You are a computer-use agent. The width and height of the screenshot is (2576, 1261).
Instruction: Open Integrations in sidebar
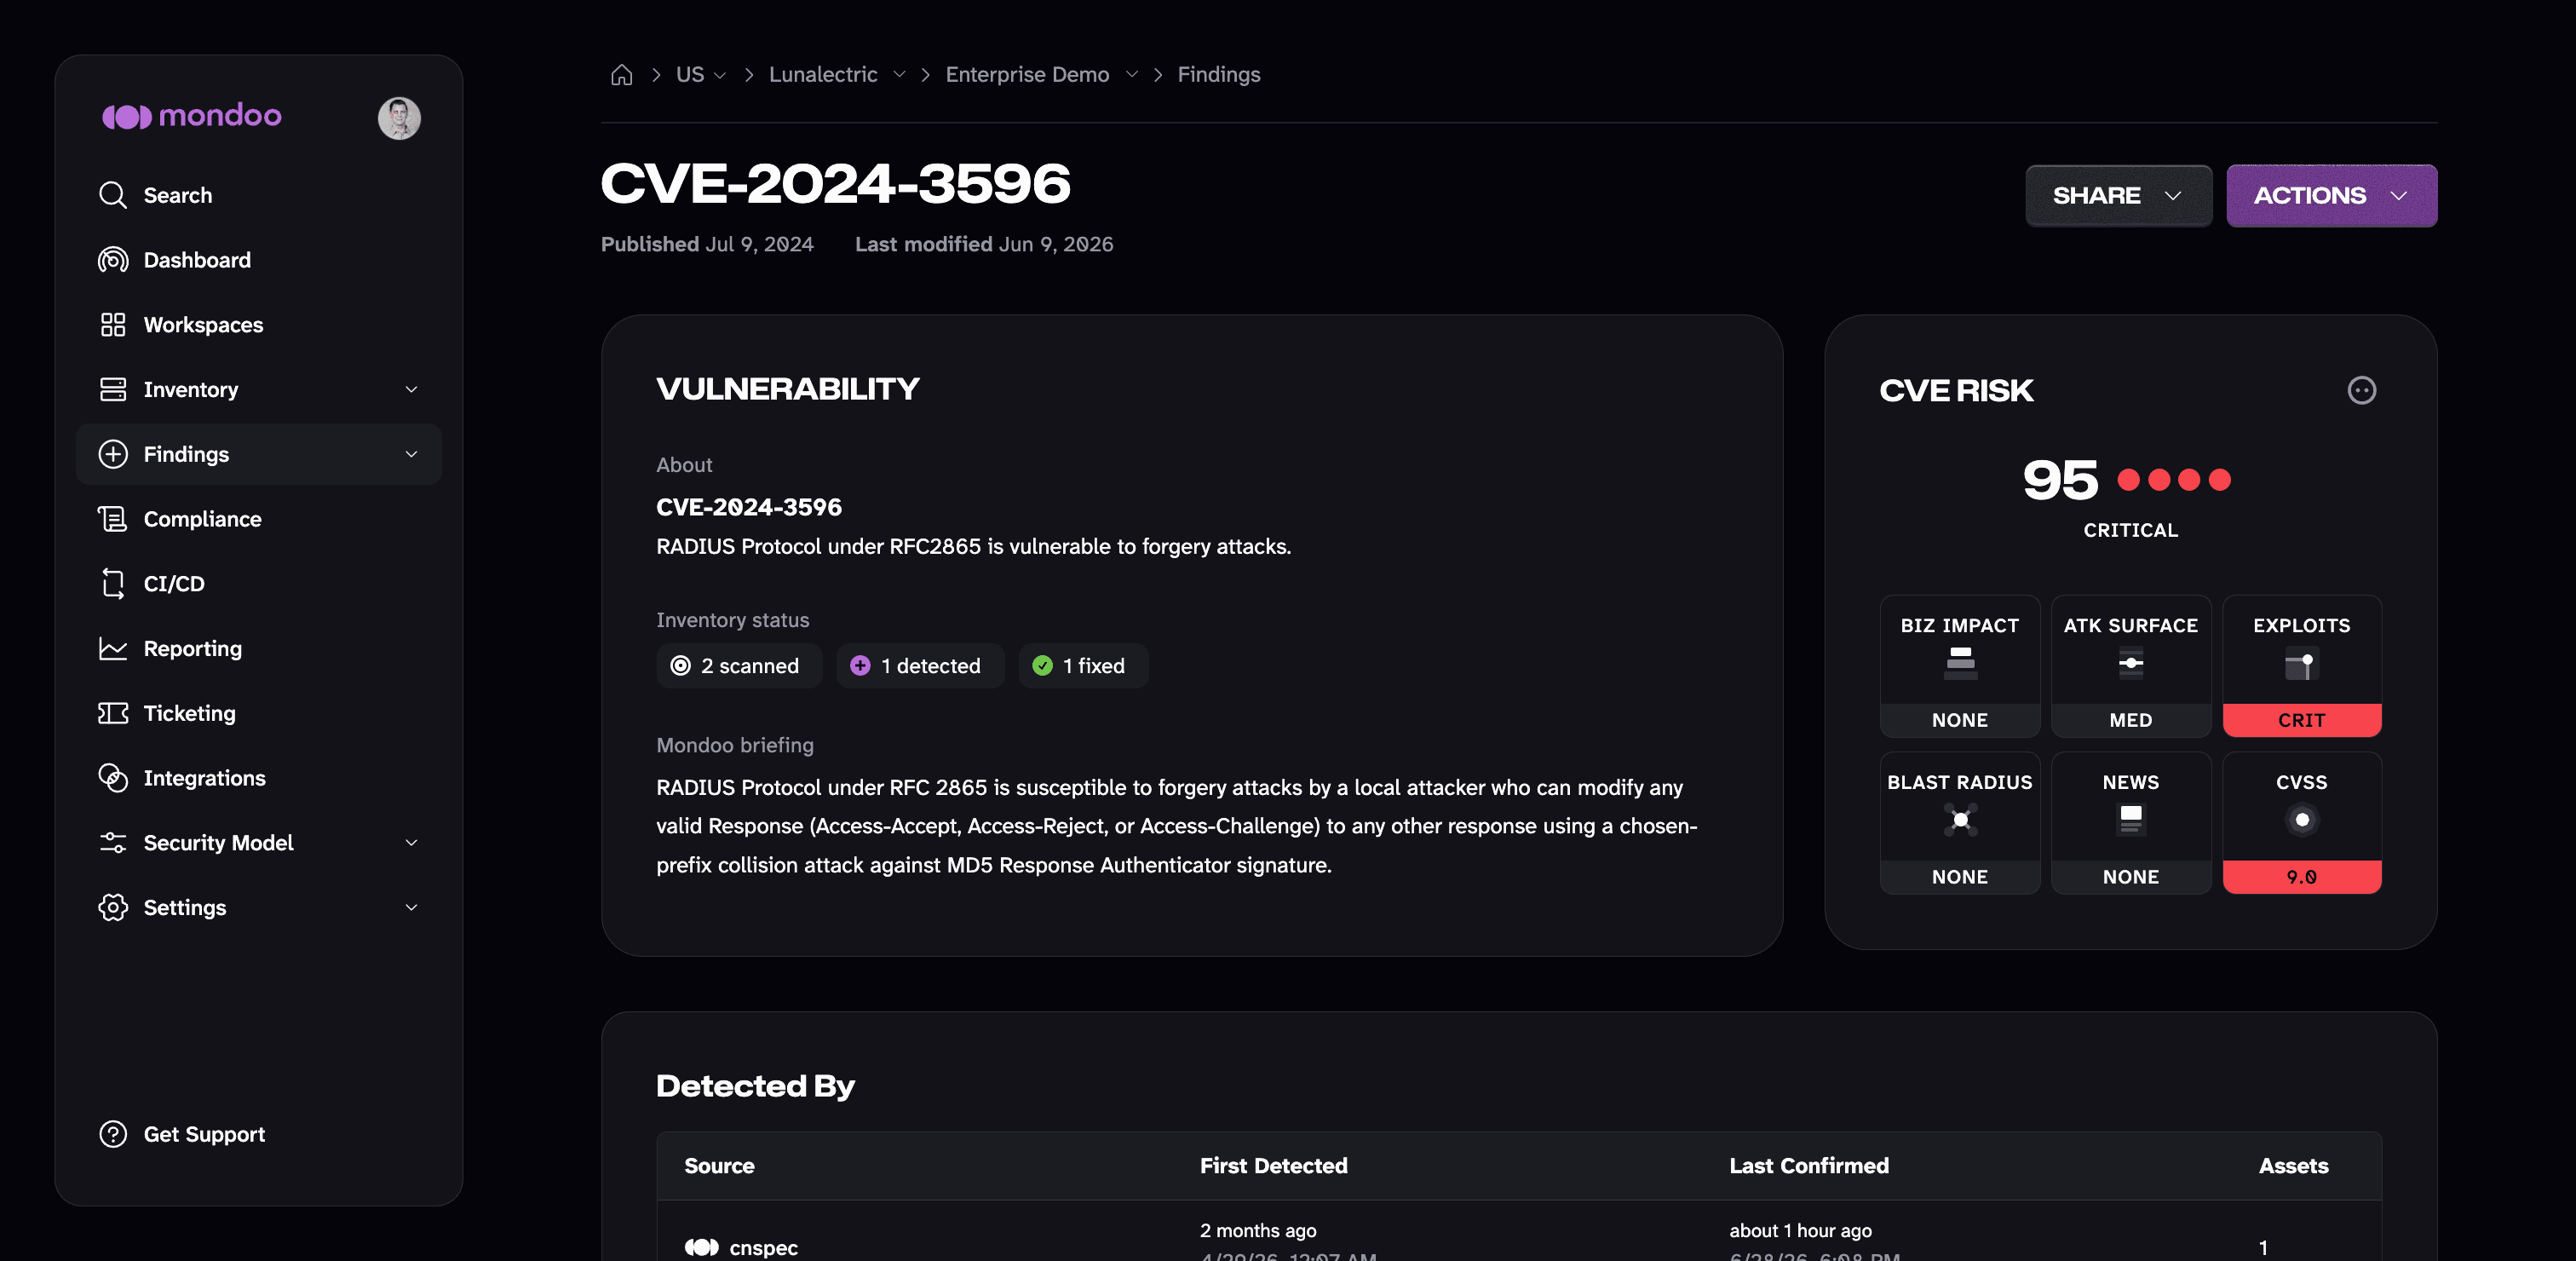[205, 778]
